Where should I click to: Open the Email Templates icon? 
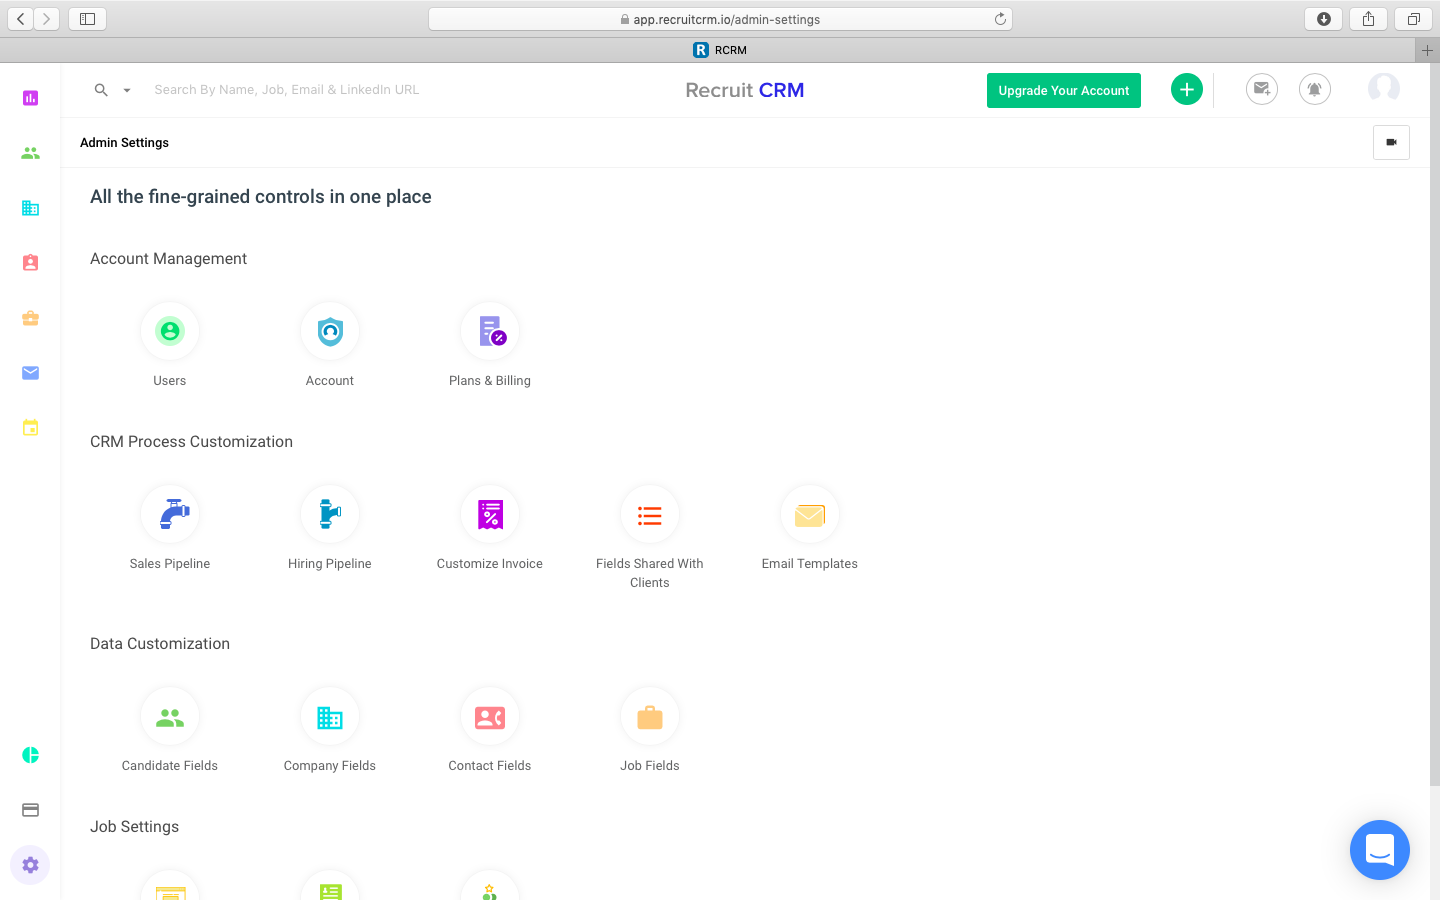[810, 514]
